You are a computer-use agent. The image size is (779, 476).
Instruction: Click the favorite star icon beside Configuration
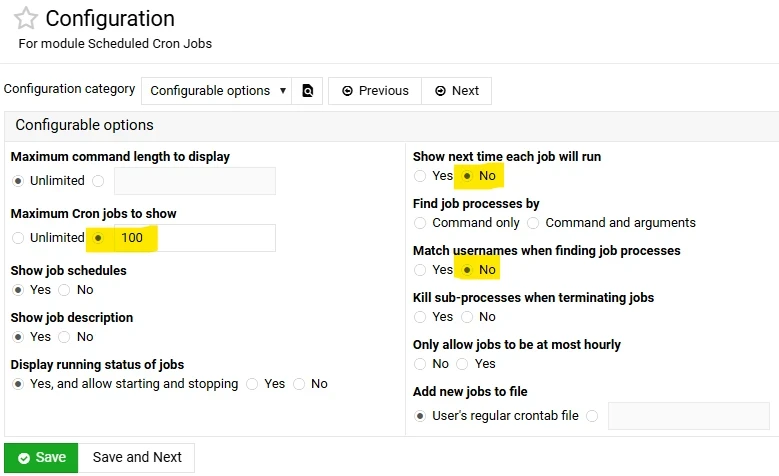[x=26, y=18]
